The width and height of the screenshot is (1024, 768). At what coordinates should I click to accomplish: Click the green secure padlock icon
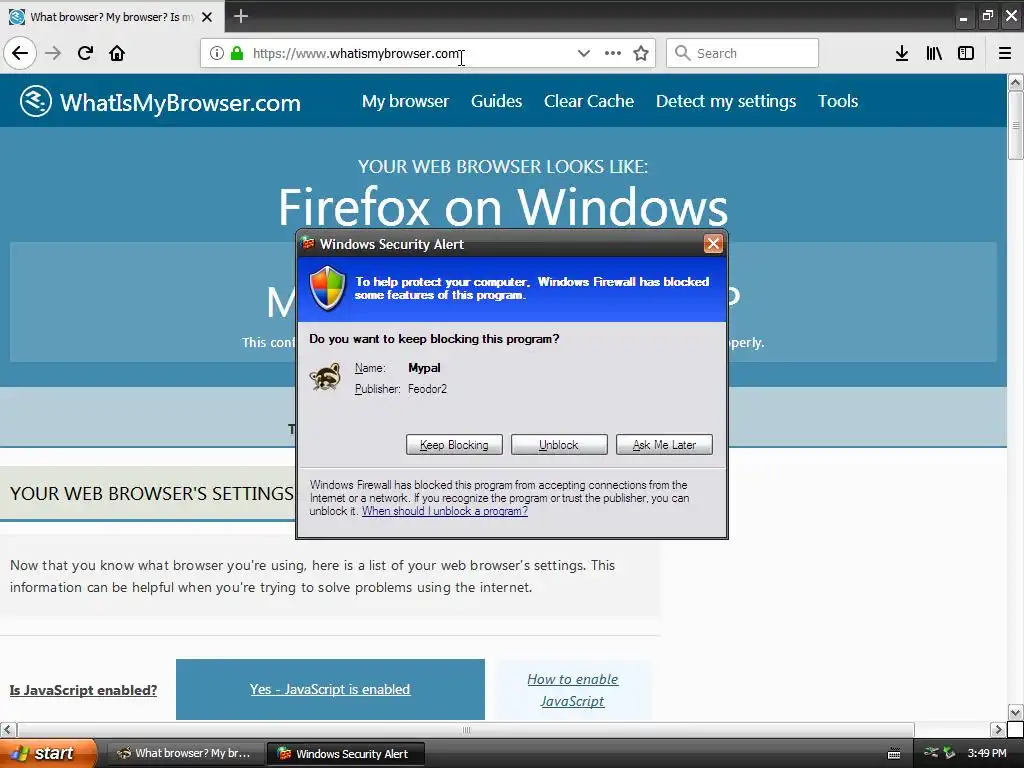click(237, 53)
